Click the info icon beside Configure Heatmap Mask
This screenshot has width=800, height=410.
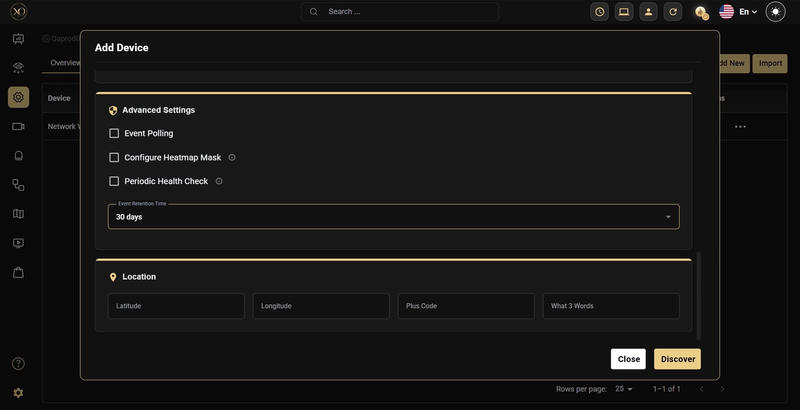[232, 158]
